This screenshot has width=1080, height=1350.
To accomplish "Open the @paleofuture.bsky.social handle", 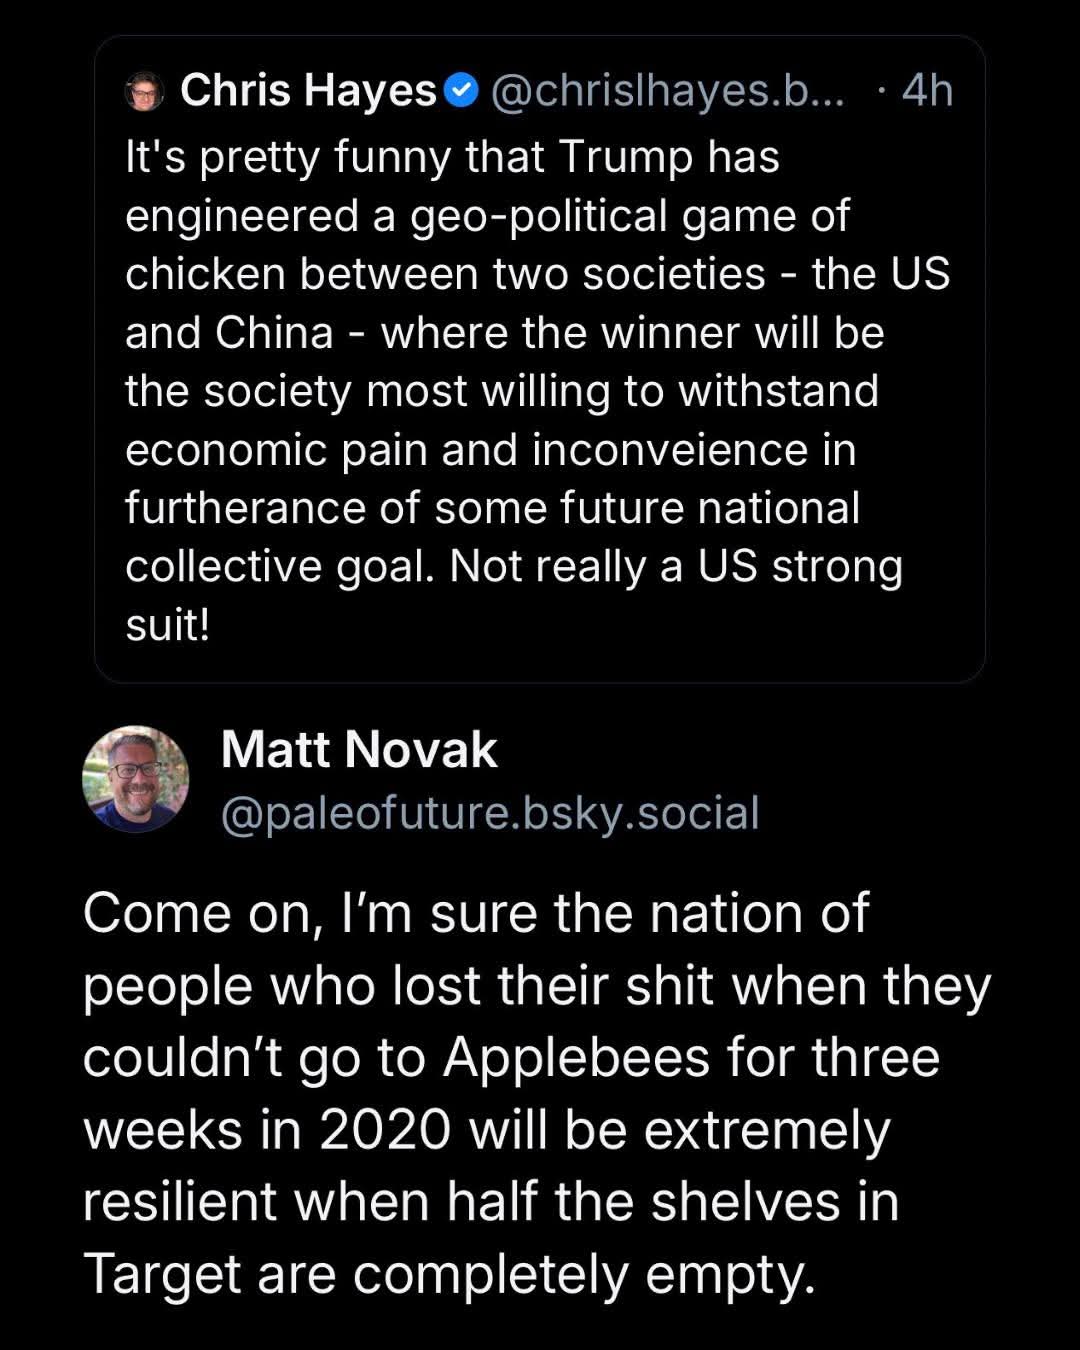I will pyautogui.click(x=490, y=812).
